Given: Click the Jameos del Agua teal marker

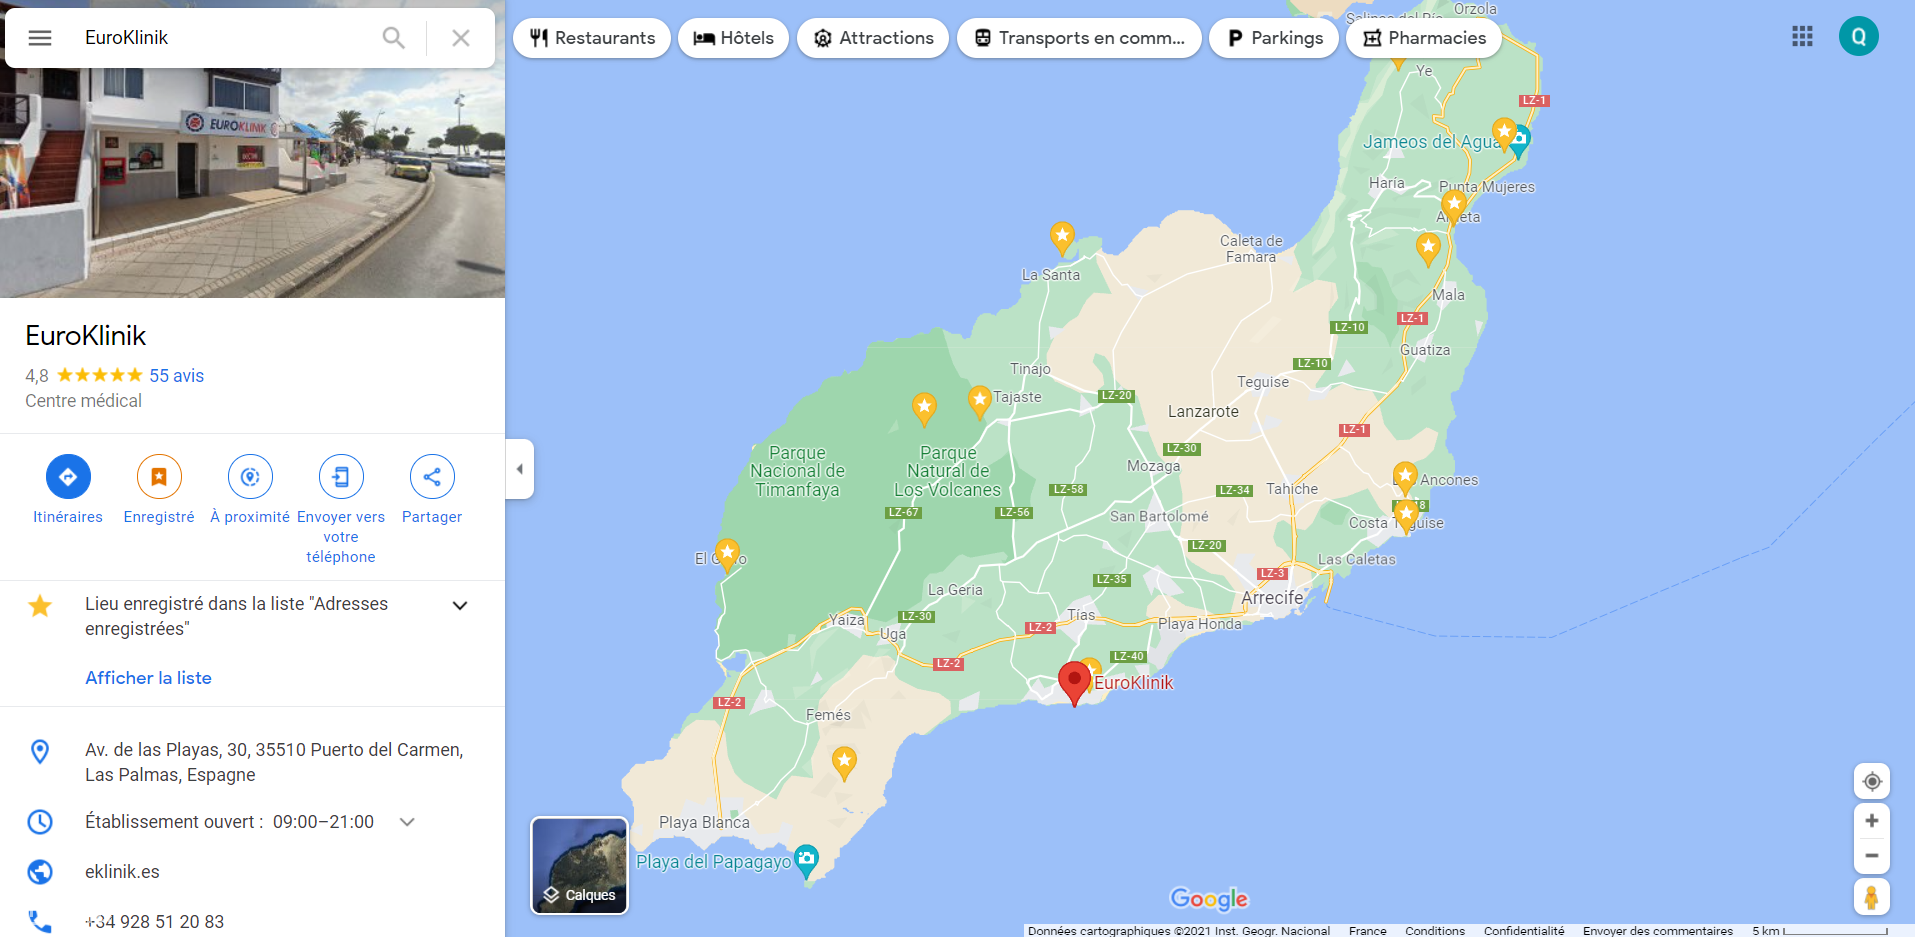Looking at the screenshot, I should [x=1521, y=140].
